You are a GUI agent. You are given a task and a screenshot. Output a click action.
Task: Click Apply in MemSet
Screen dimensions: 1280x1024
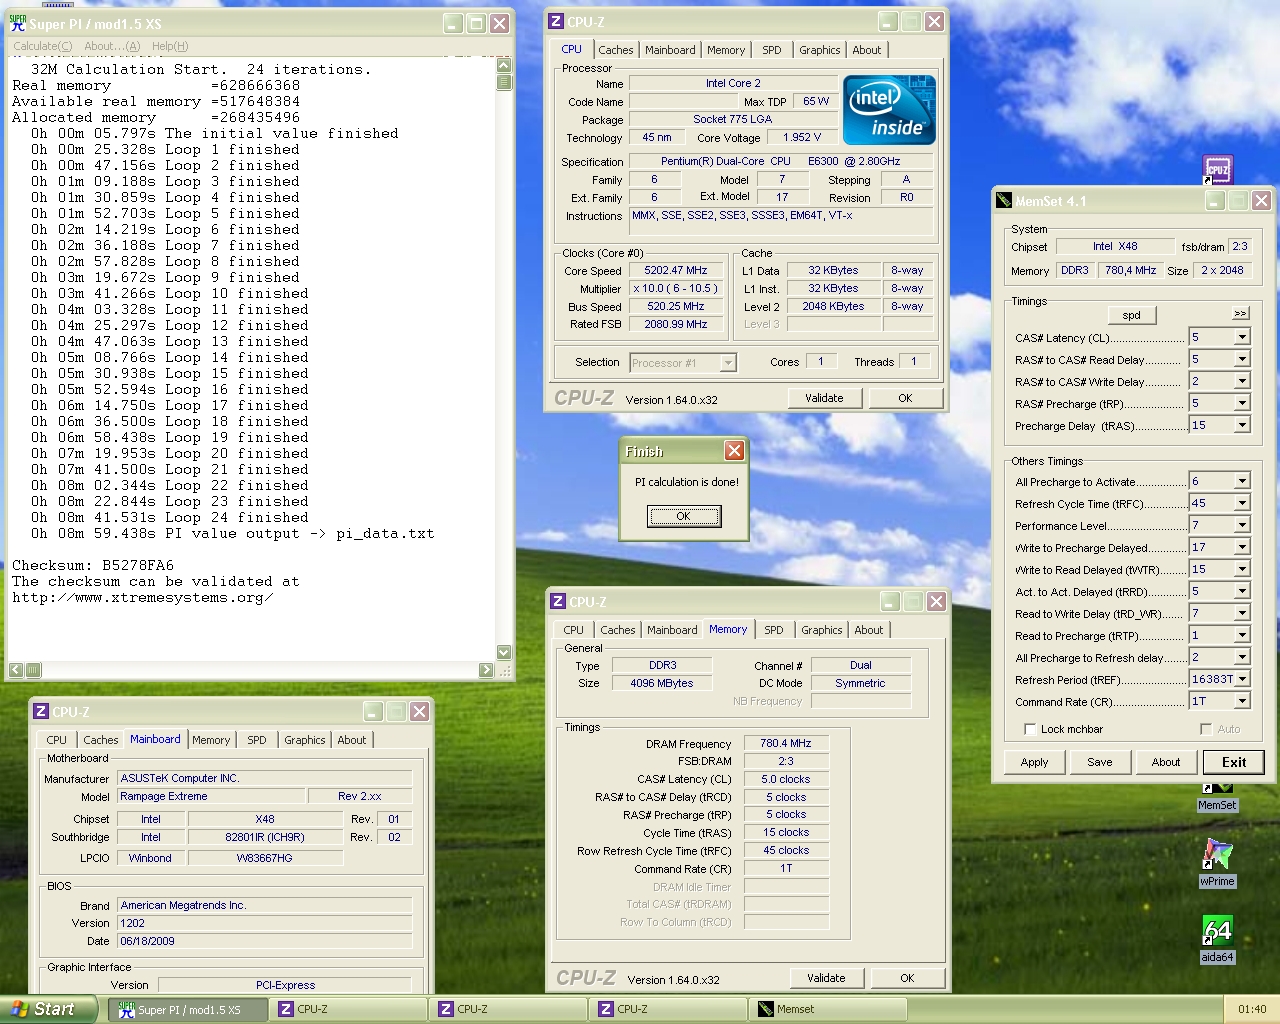(x=1035, y=762)
